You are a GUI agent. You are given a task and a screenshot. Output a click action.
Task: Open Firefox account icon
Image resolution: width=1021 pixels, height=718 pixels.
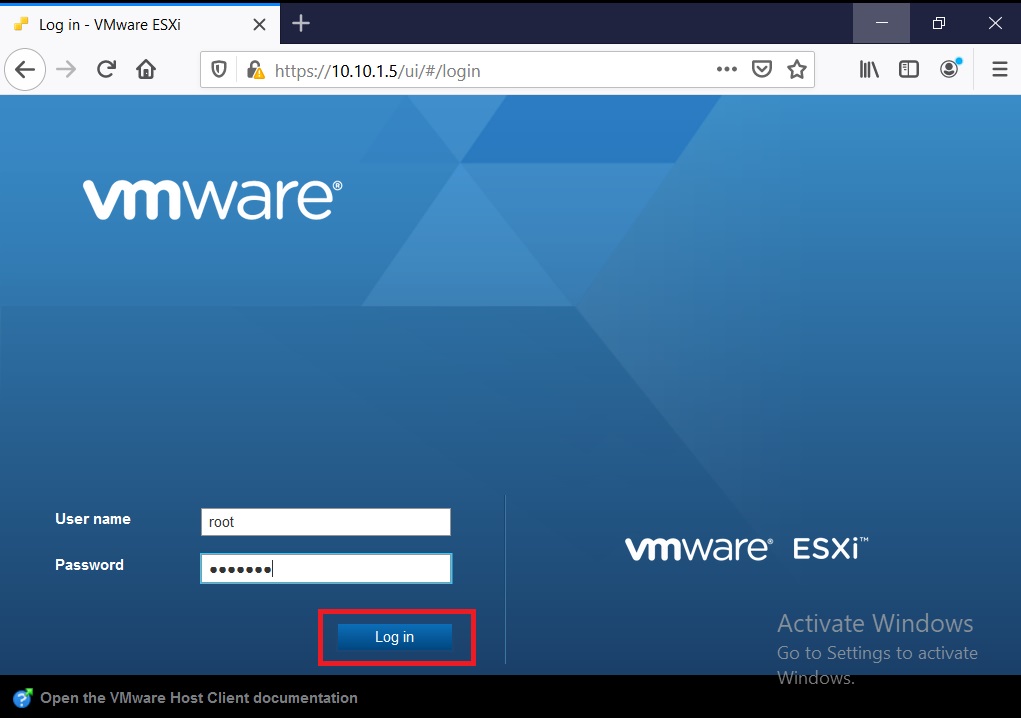(x=949, y=69)
